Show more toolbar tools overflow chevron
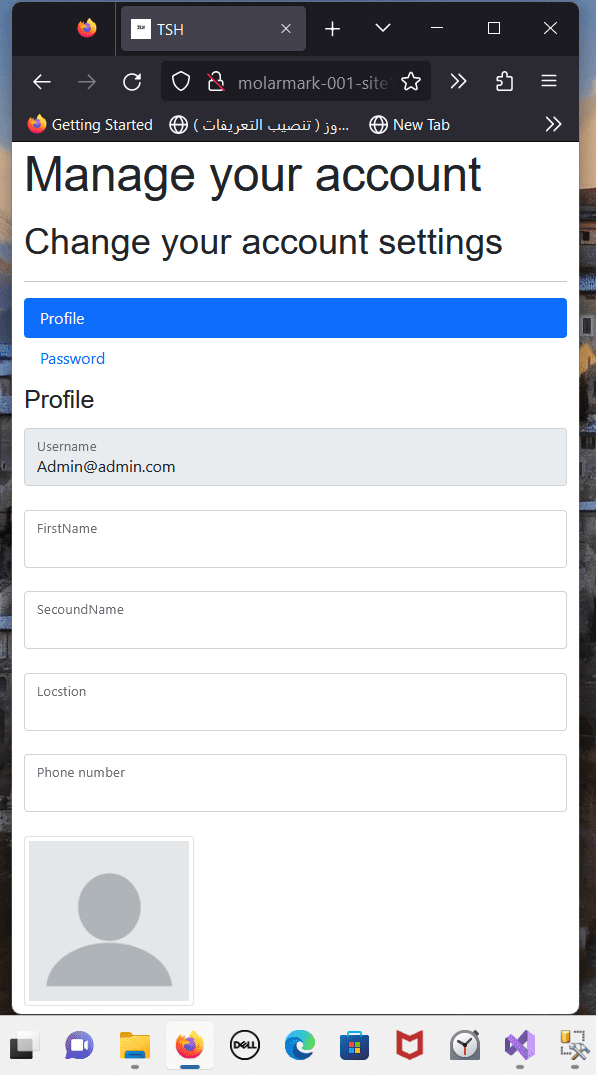The width and height of the screenshot is (598, 1080). (459, 82)
